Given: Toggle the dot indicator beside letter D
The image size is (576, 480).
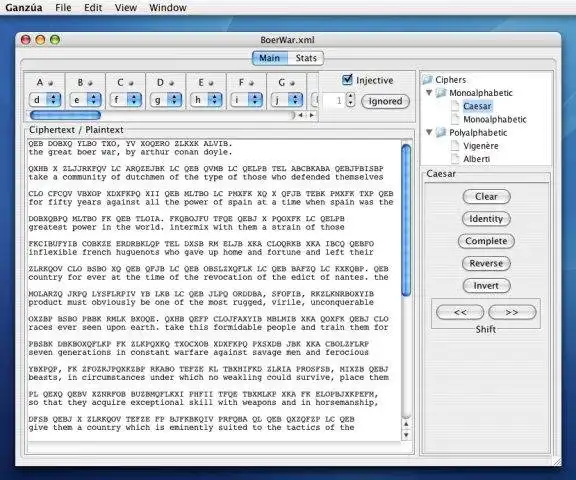Looking at the screenshot, I should (x=171, y=83).
